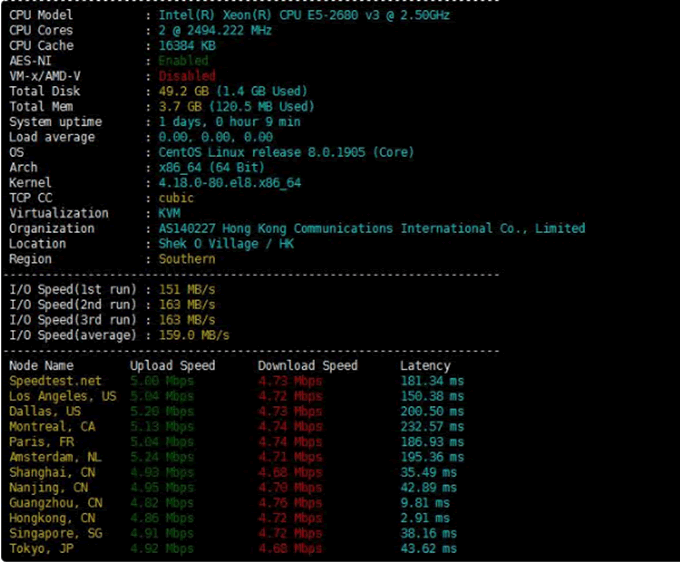Select the 'Tokyo, JP' node name
The image size is (680, 563).
(41, 548)
